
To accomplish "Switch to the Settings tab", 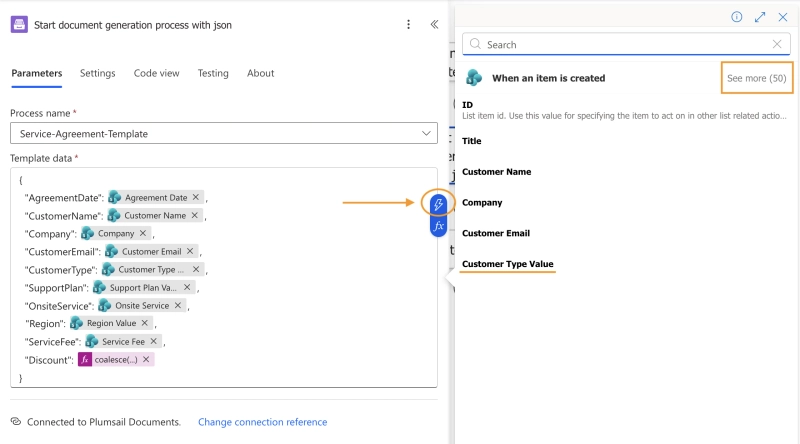I will (97, 73).
